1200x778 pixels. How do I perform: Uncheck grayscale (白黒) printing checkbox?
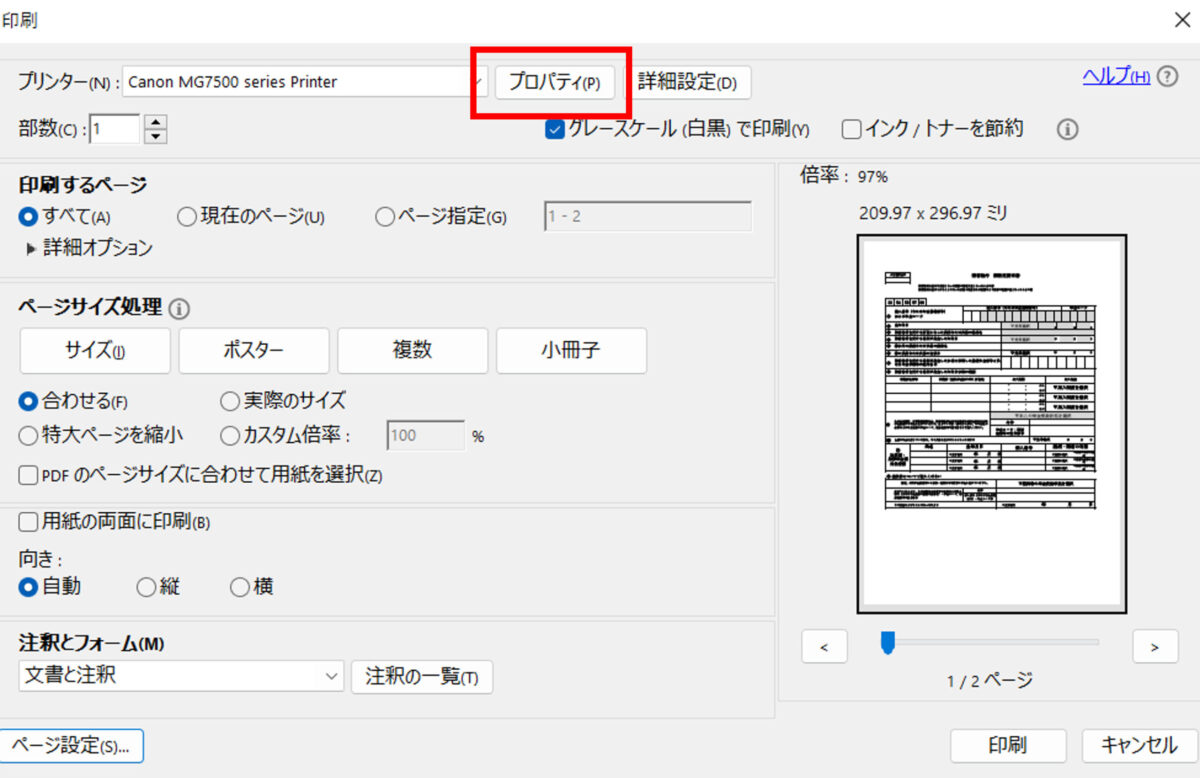coord(556,129)
